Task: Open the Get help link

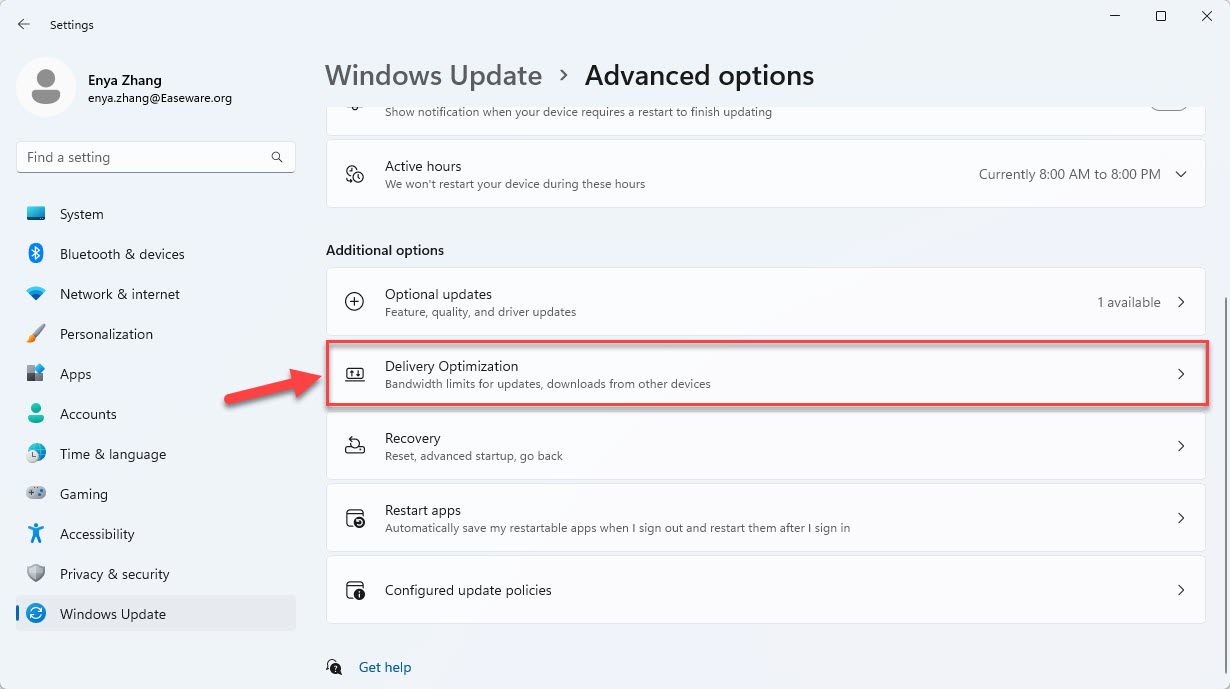Action: click(x=385, y=667)
